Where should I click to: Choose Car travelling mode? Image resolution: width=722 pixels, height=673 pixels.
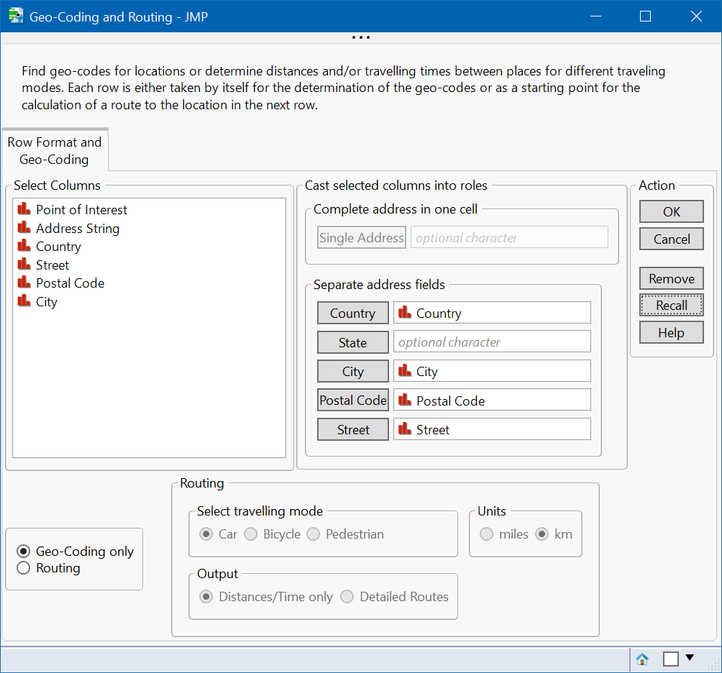(206, 534)
